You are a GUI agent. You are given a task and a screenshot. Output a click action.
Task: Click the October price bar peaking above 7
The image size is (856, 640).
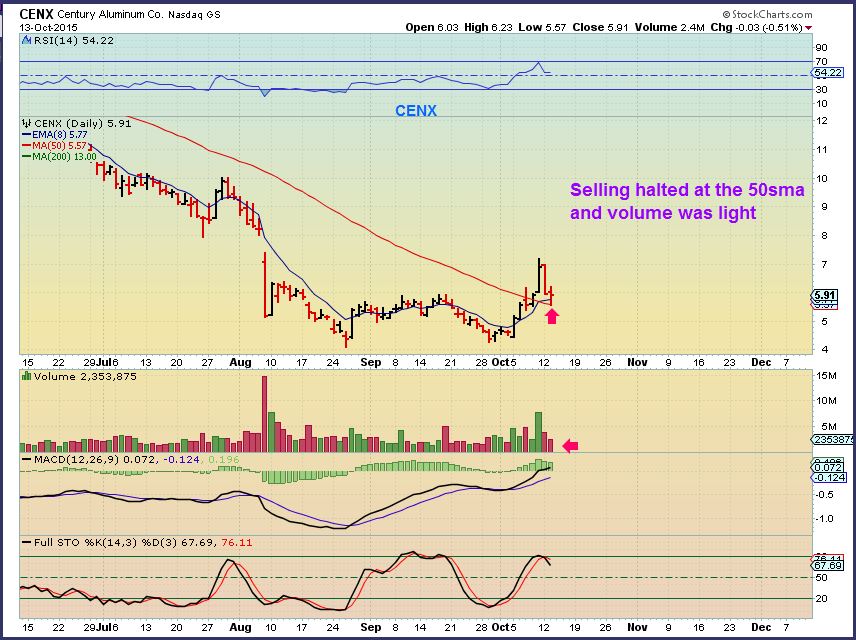coord(539,276)
